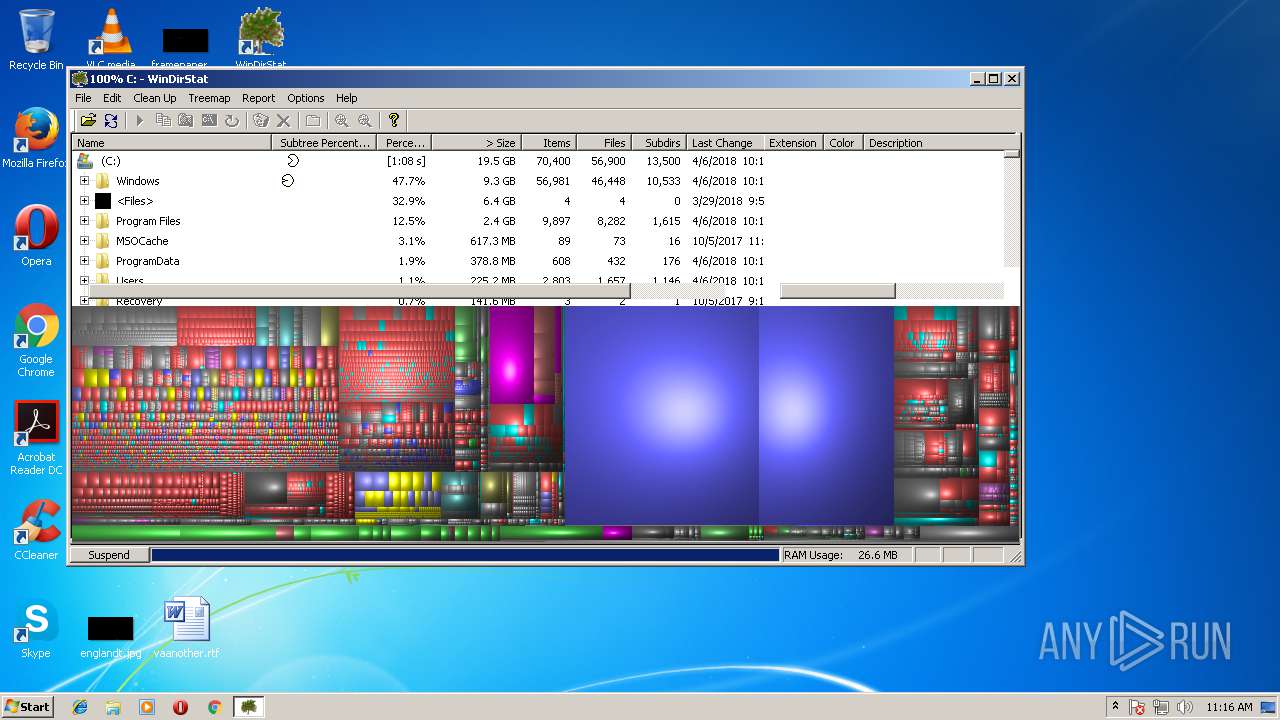Viewport: 1280px width, 720px height.
Task: Select vaanother.rtf desktop file
Action: (187, 629)
